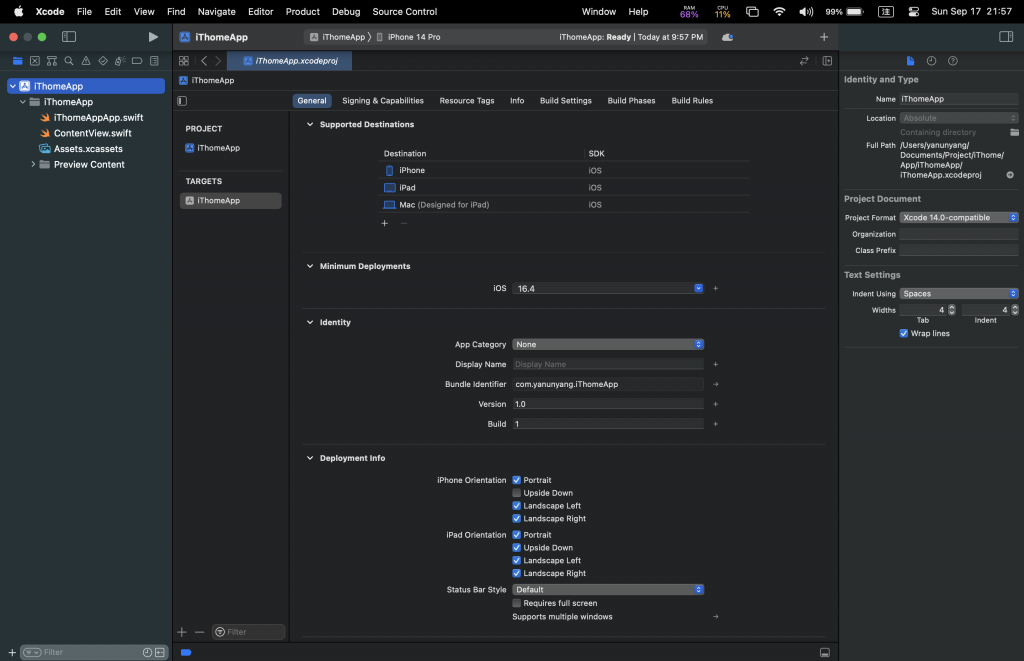Open the App Category dropdown
Screen dimensions: 1024x661
point(608,344)
